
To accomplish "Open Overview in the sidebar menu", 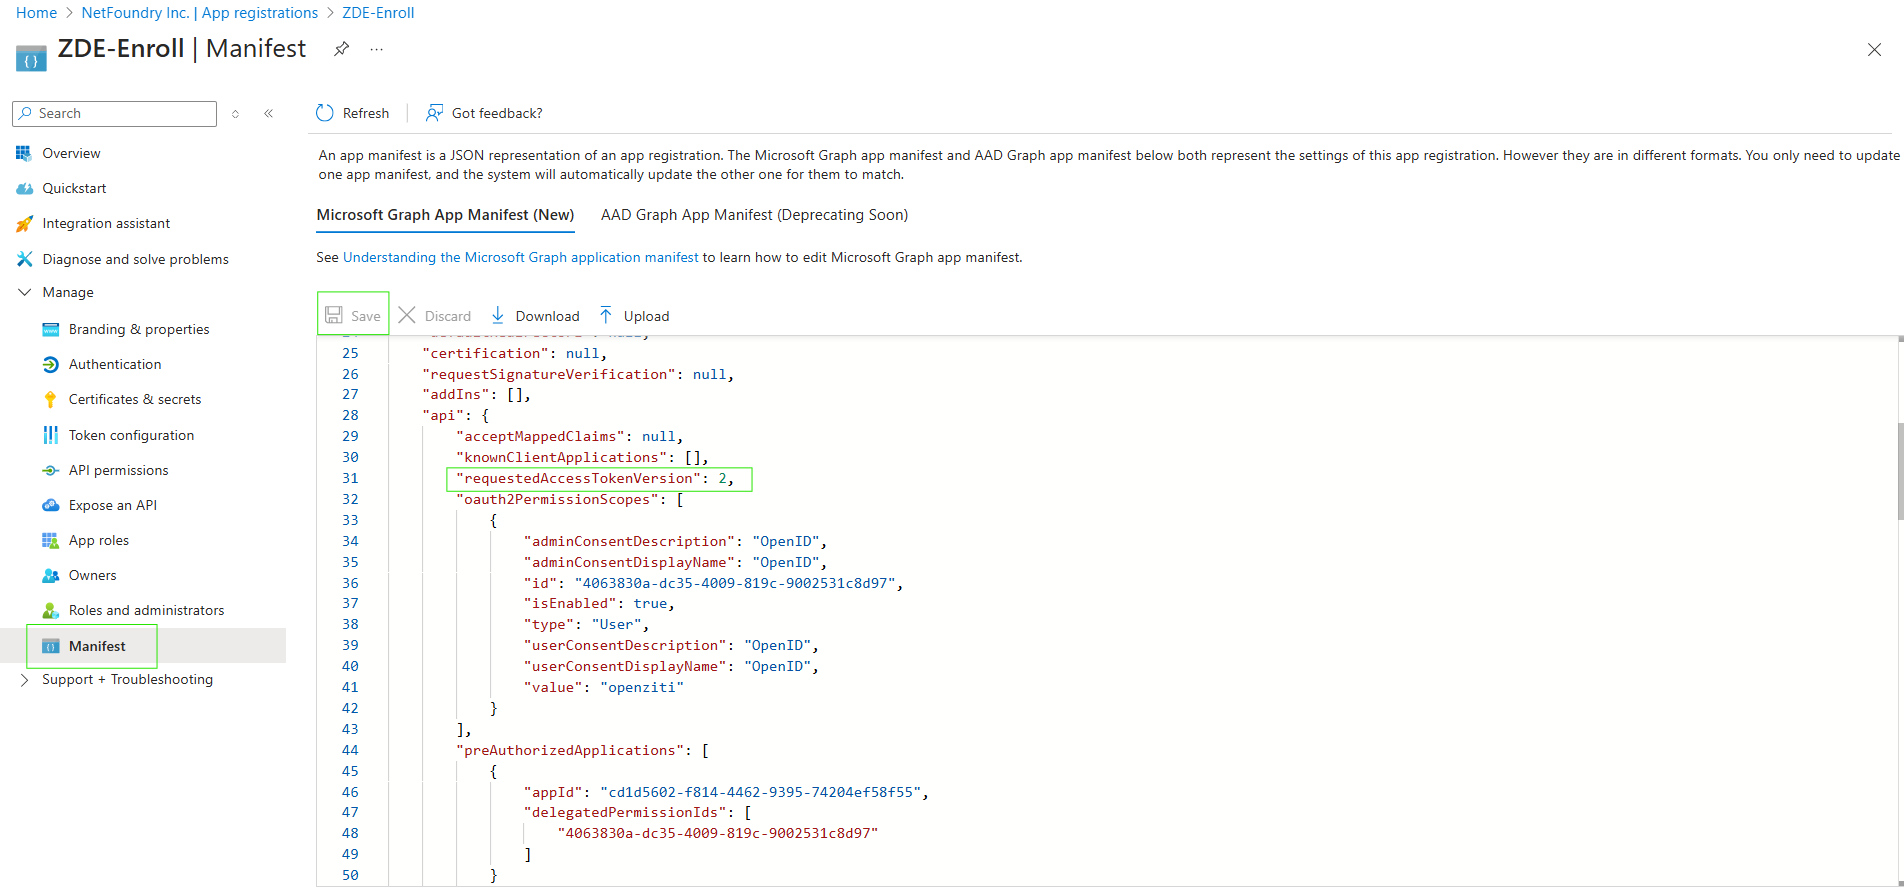I will [x=71, y=153].
